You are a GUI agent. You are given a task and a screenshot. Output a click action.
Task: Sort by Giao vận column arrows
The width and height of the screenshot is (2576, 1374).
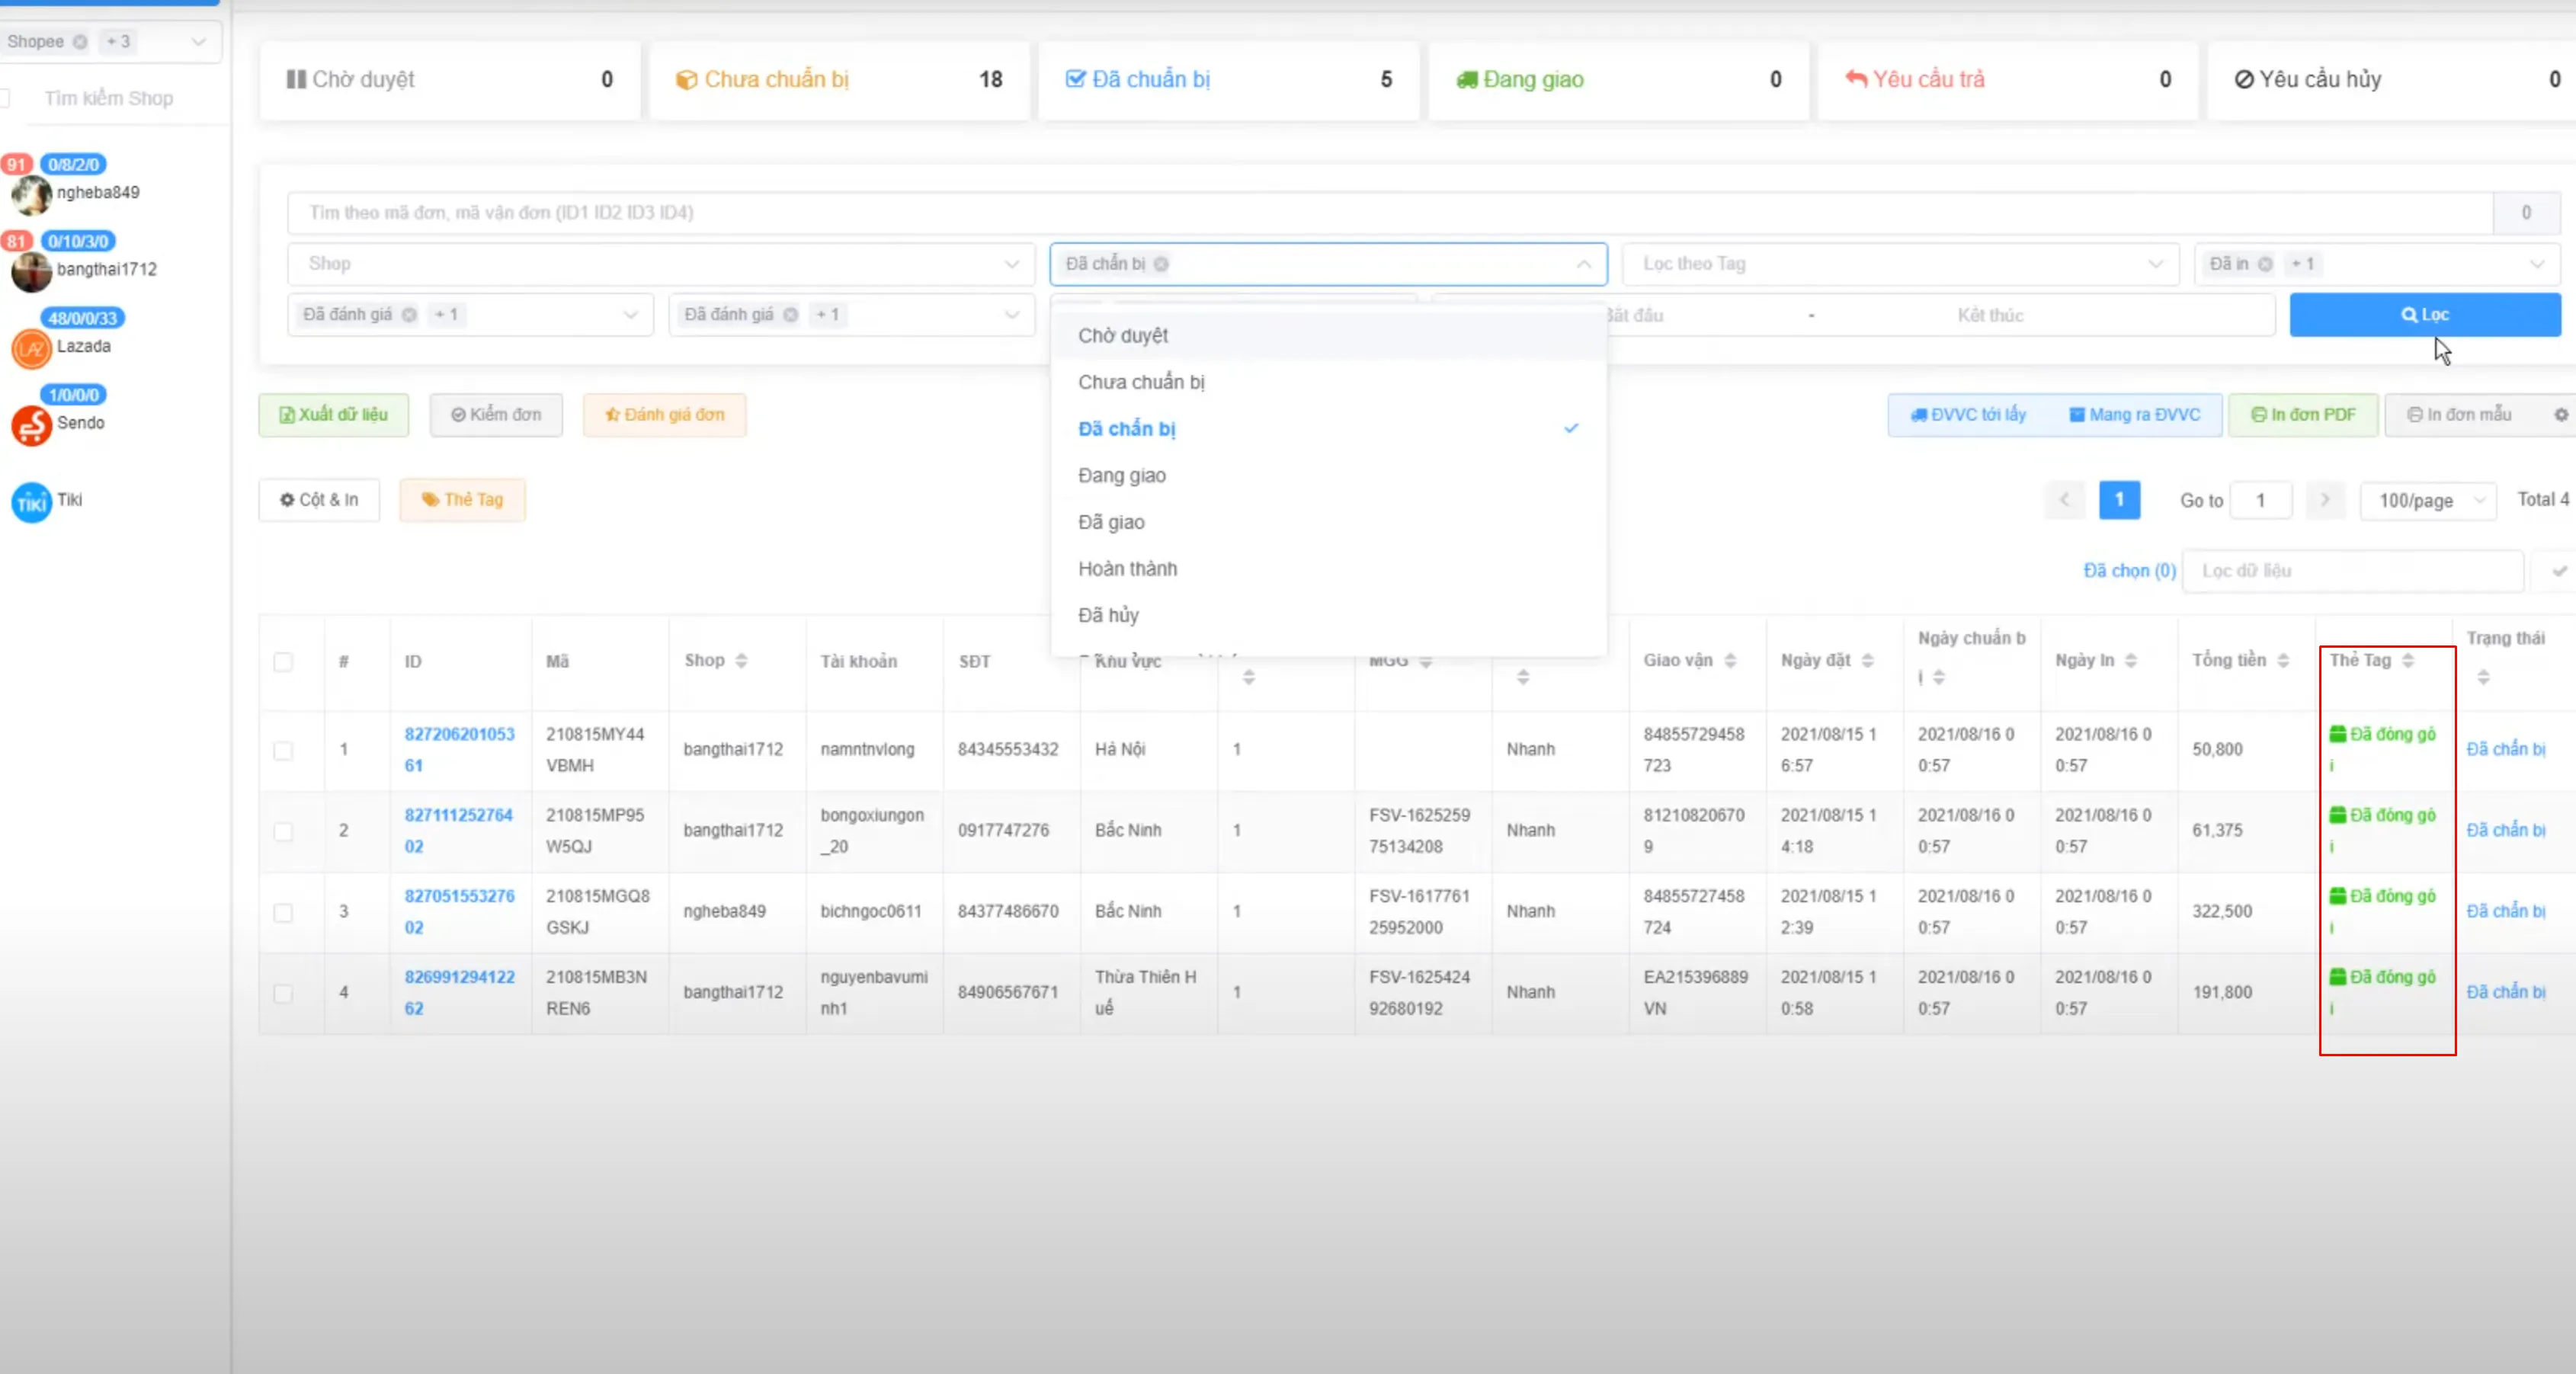click(1730, 661)
